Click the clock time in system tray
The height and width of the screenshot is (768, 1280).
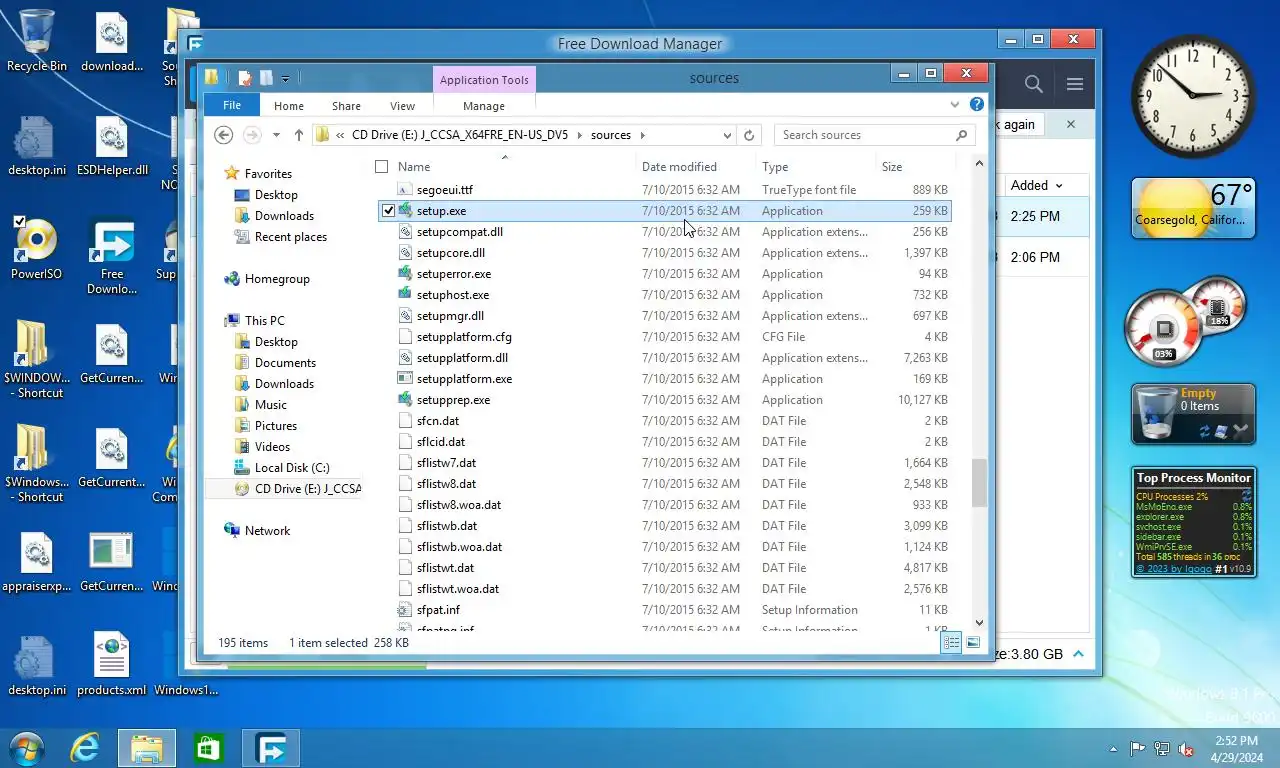coord(1236,741)
